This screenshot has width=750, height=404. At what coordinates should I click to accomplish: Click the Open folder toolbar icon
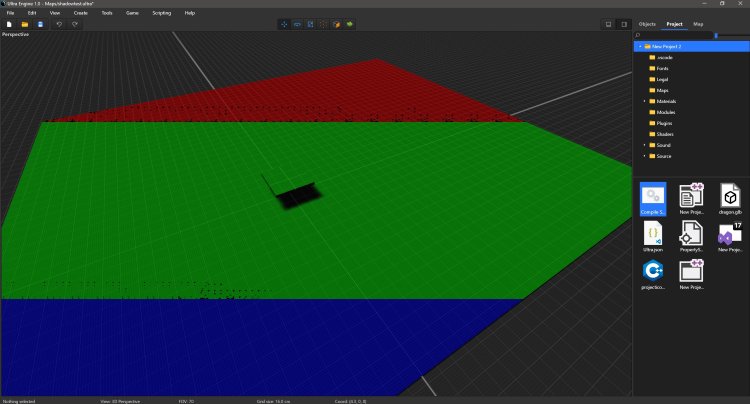[24, 24]
